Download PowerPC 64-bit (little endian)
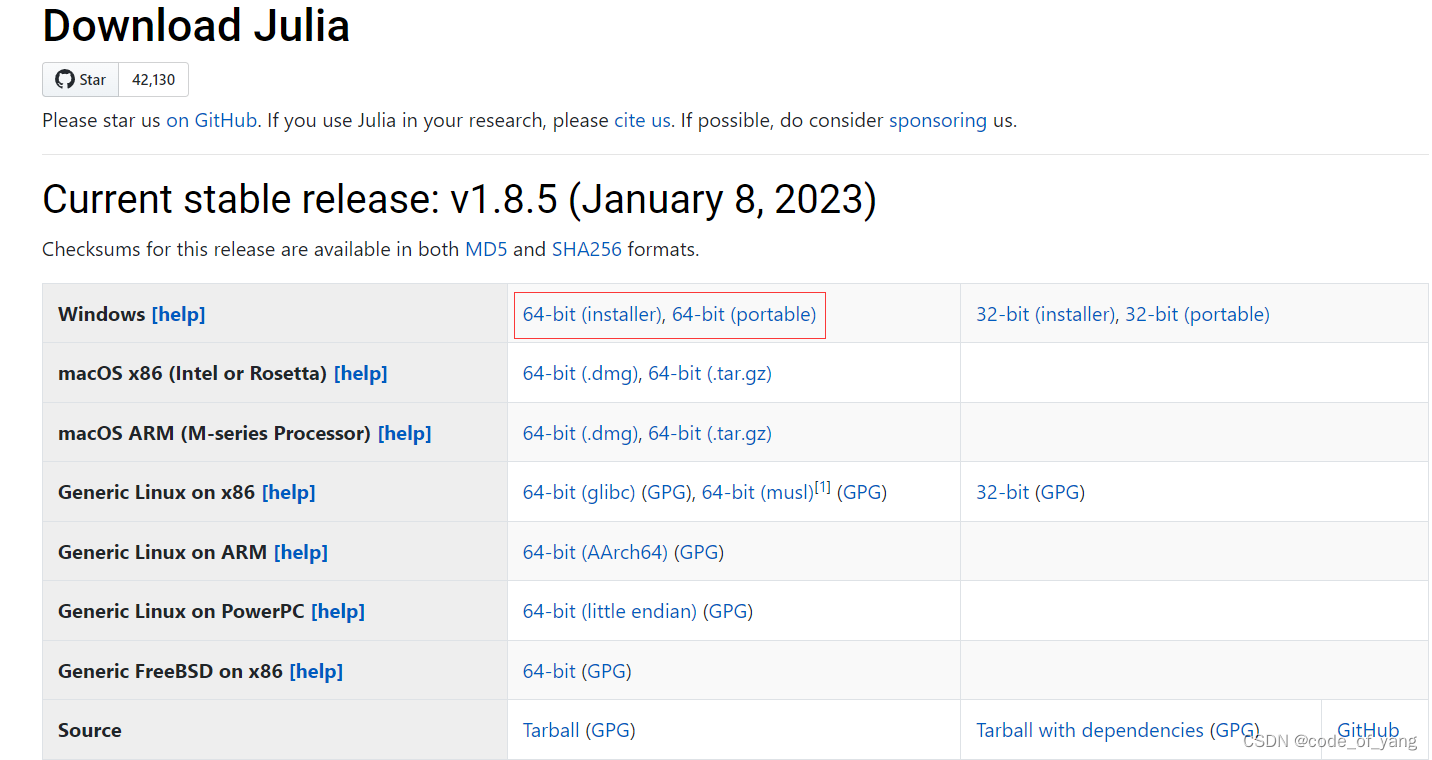The height and width of the screenshot is (760, 1432). click(x=610, y=611)
